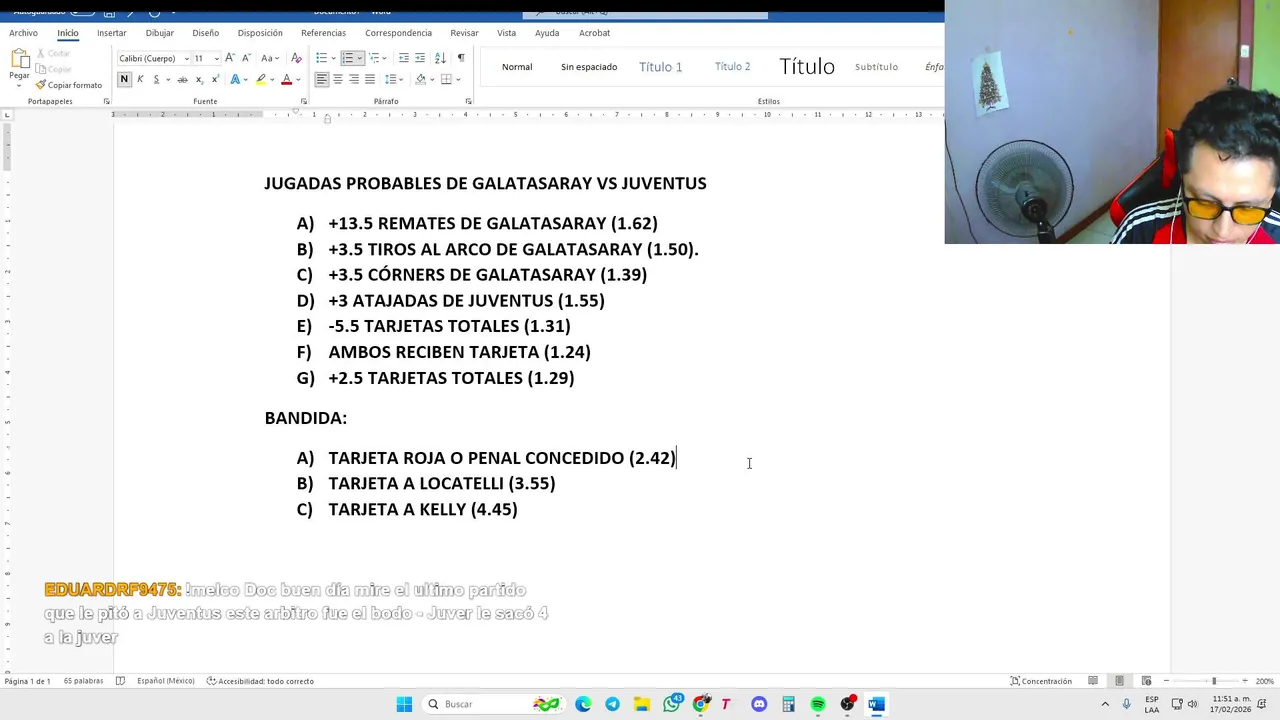The height and width of the screenshot is (720, 1280).
Task: Expand numbering library dropdown arrow
Action: click(x=360, y=58)
